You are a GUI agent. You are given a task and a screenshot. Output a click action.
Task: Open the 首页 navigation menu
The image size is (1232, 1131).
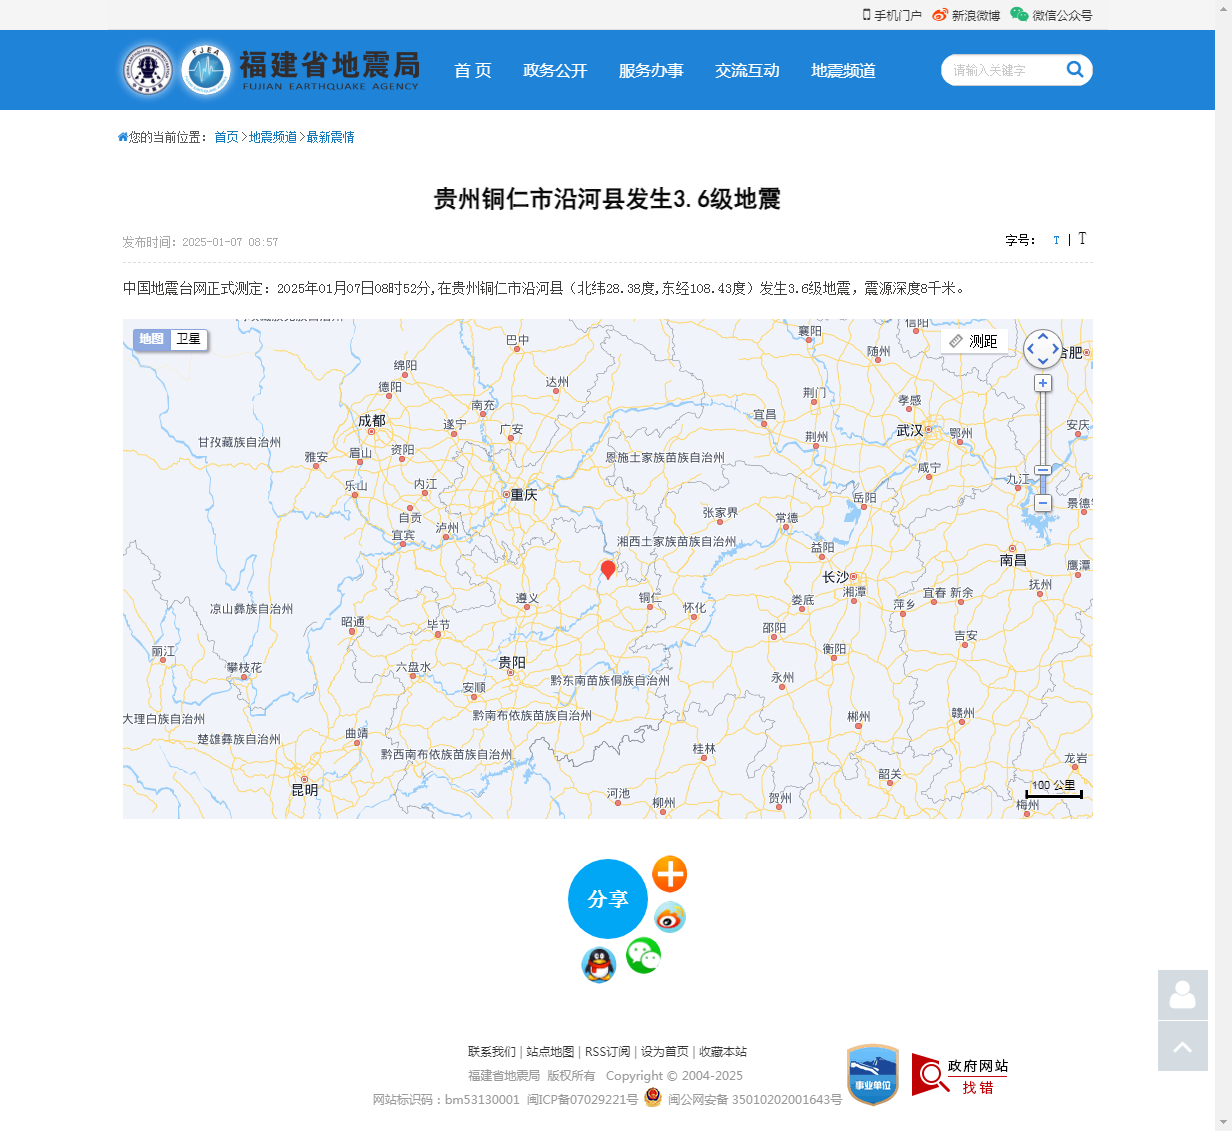(473, 70)
